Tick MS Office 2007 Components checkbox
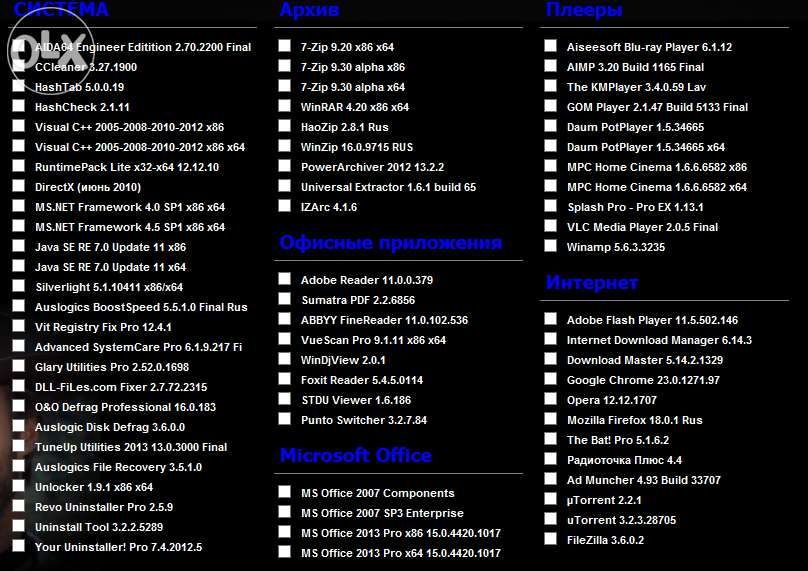Viewport: 808px width, 571px height. pos(284,492)
